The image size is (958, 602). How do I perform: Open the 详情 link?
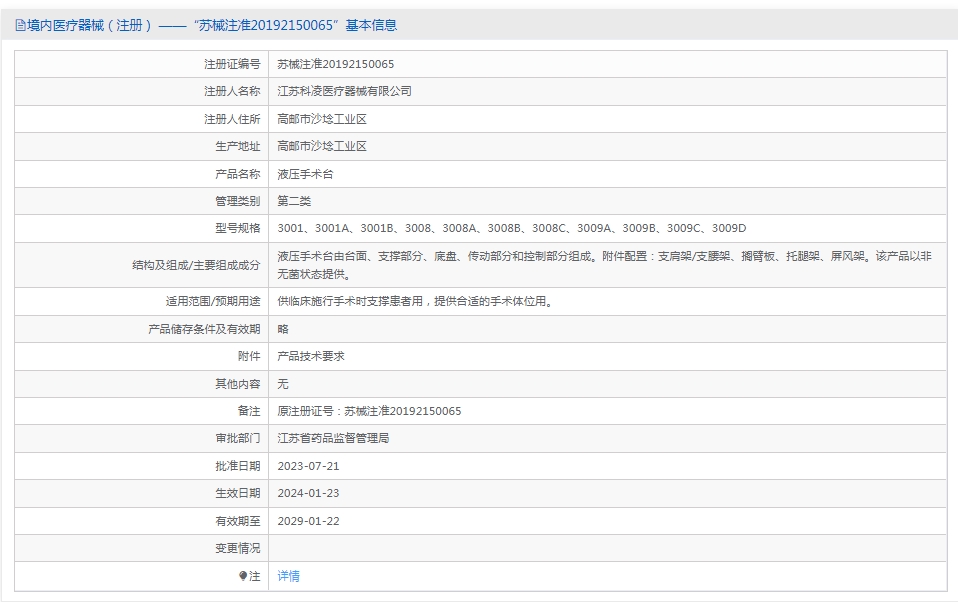287,576
